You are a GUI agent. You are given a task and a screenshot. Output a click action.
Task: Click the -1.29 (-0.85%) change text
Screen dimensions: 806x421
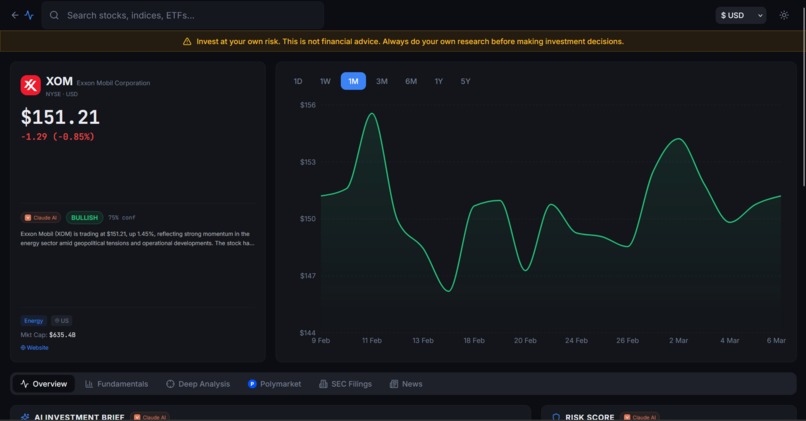point(58,137)
